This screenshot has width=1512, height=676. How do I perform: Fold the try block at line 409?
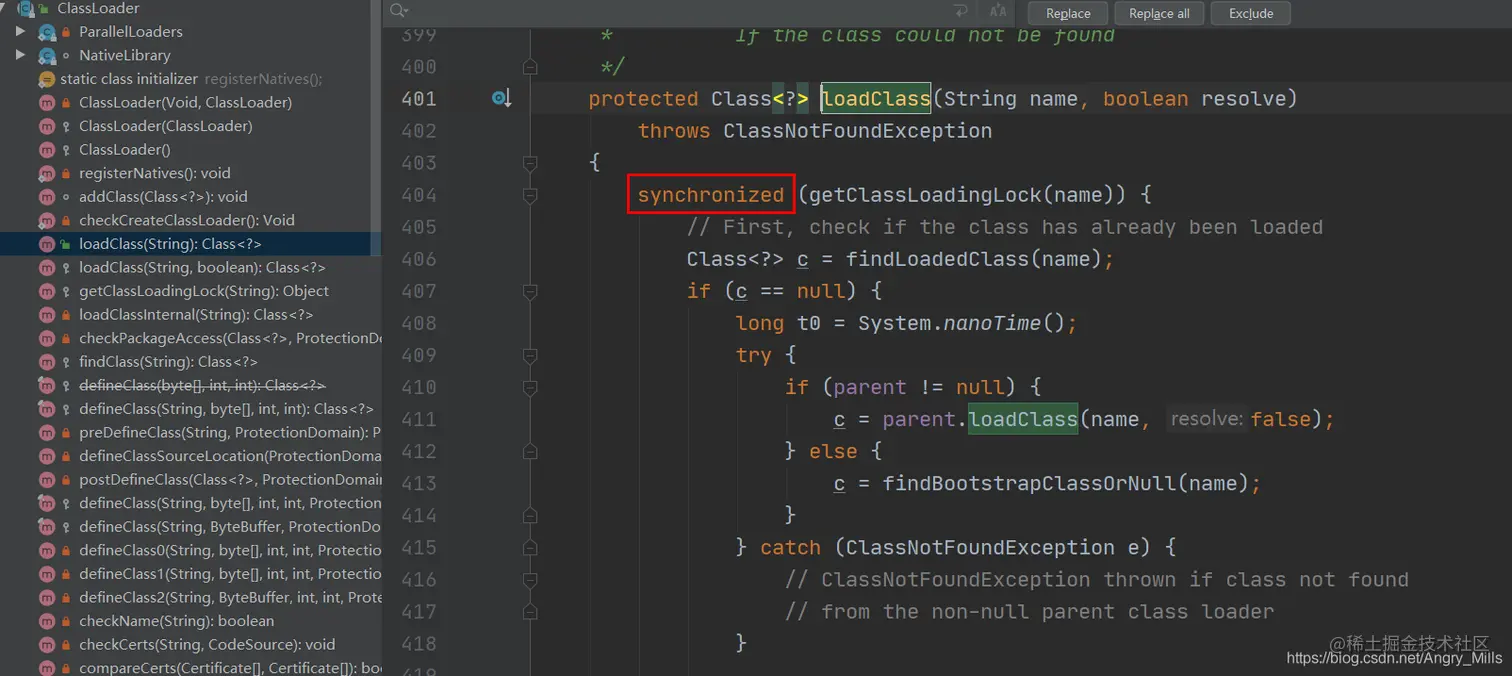530,355
